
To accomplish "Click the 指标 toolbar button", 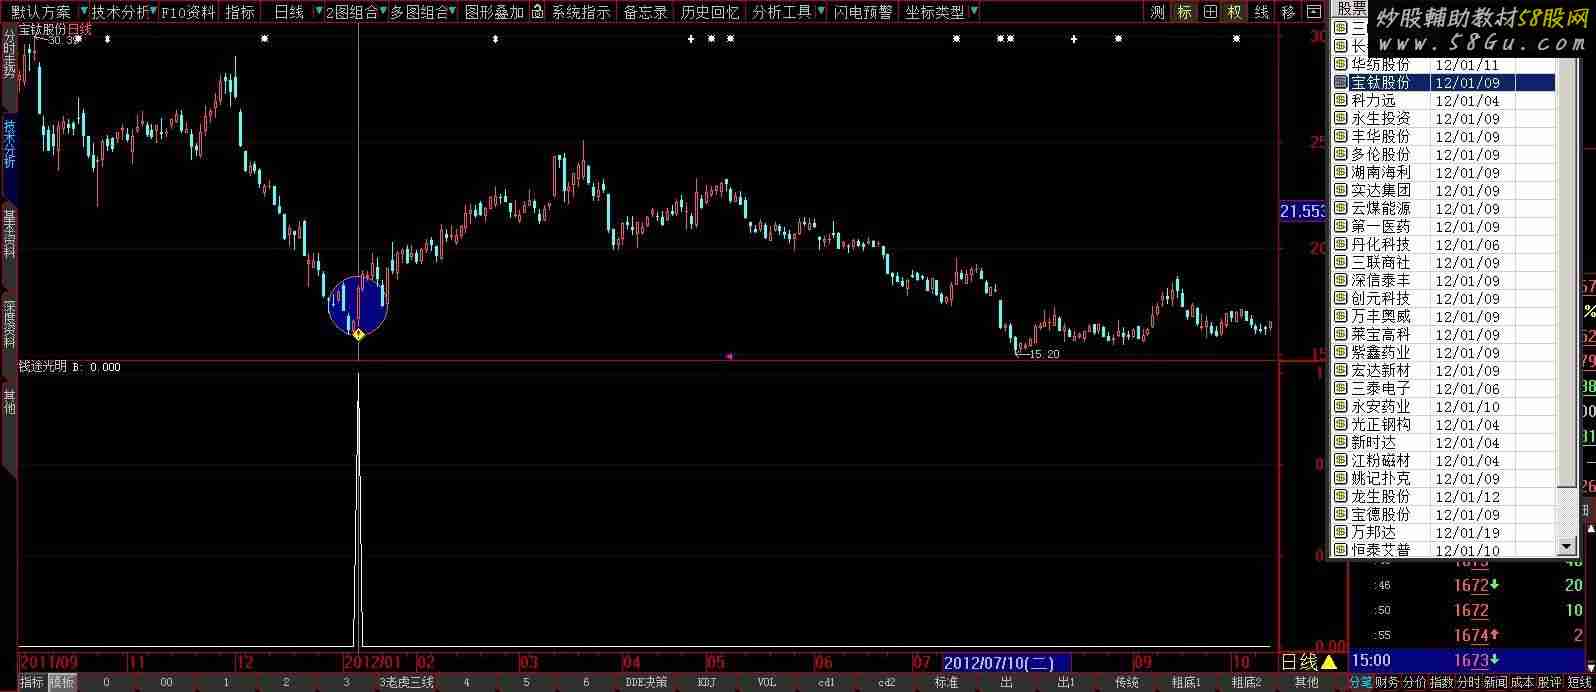I will (x=240, y=12).
